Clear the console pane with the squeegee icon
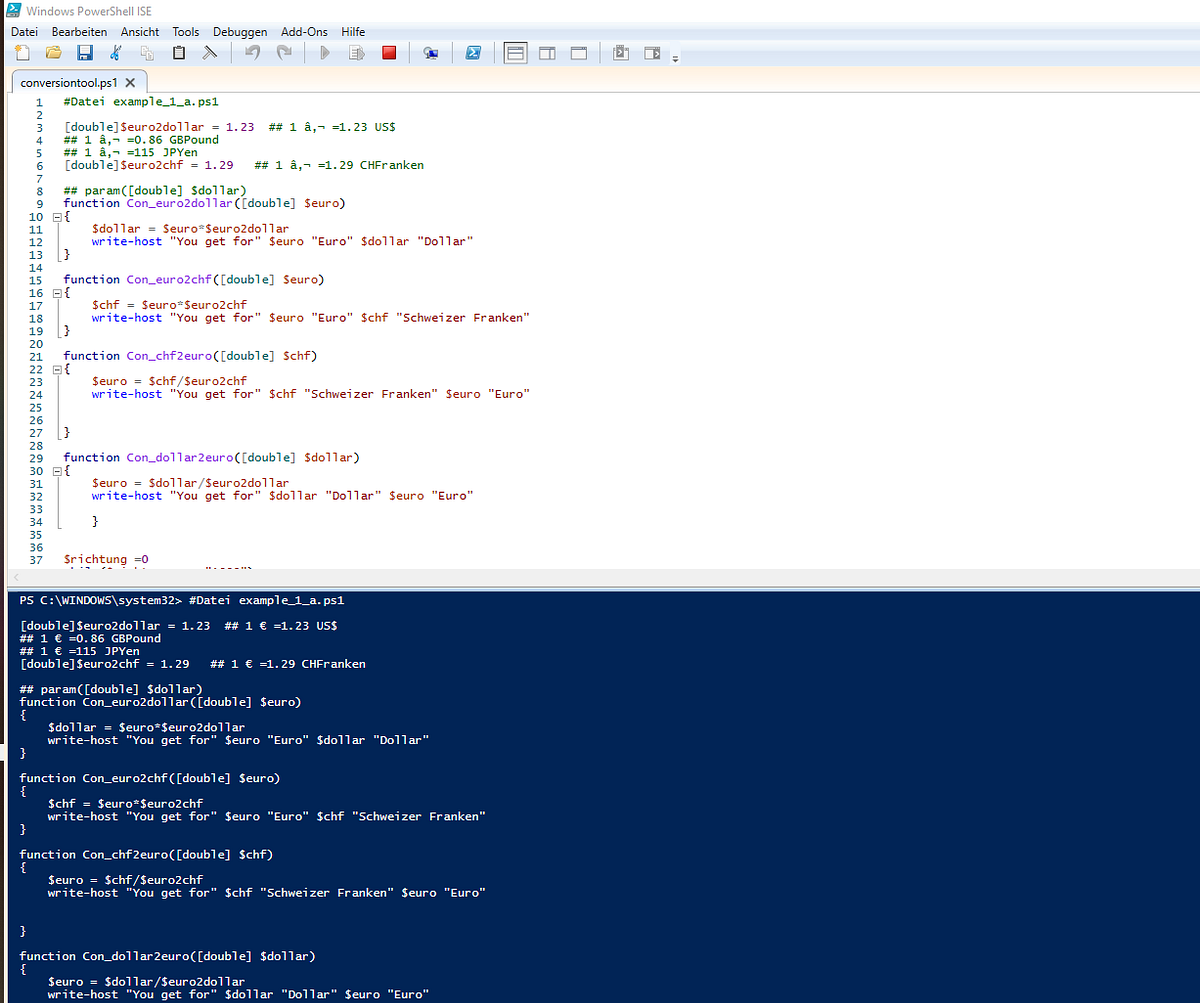This screenshot has width=1200, height=1003. pos(210,52)
